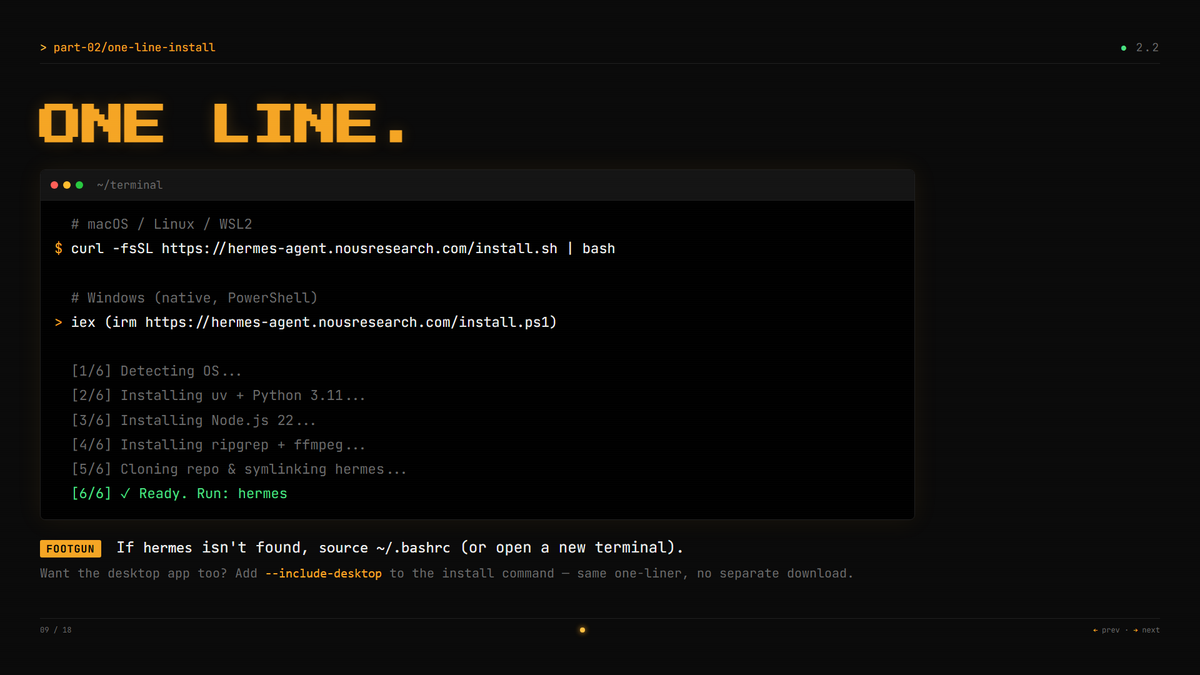The width and height of the screenshot is (1200, 675).
Task: Click the green Ready. Run: hermes line
Action: tap(179, 493)
